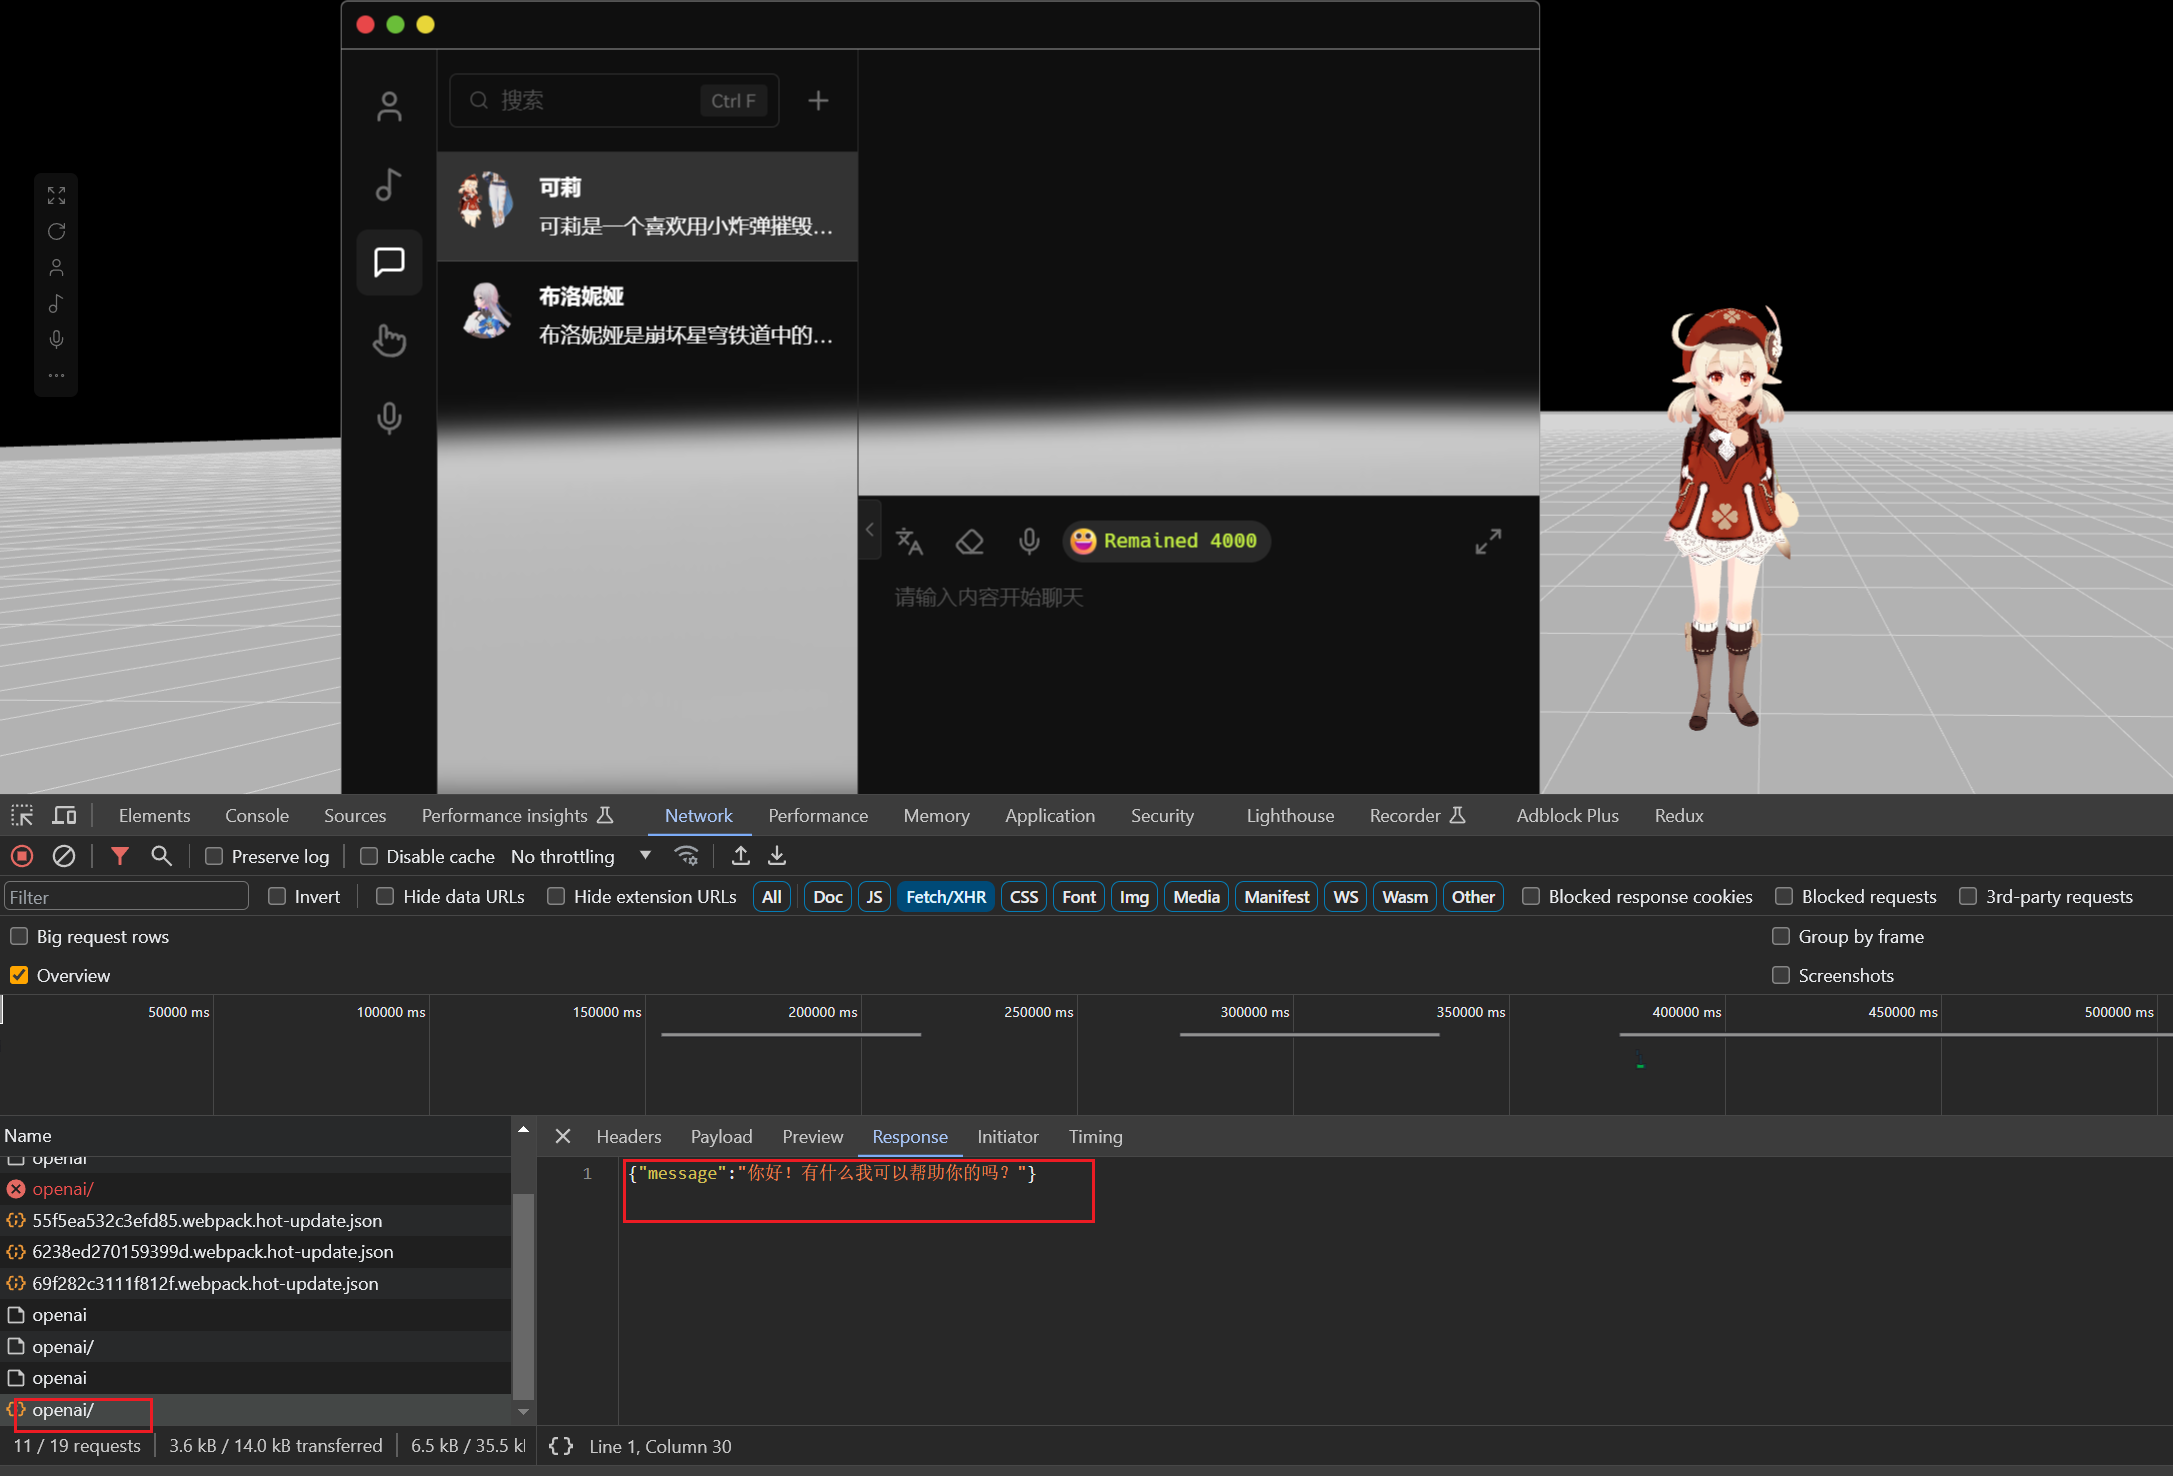This screenshot has height=1476, width=2173.
Task: Click the chat search box
Action: tap(614, 100)
